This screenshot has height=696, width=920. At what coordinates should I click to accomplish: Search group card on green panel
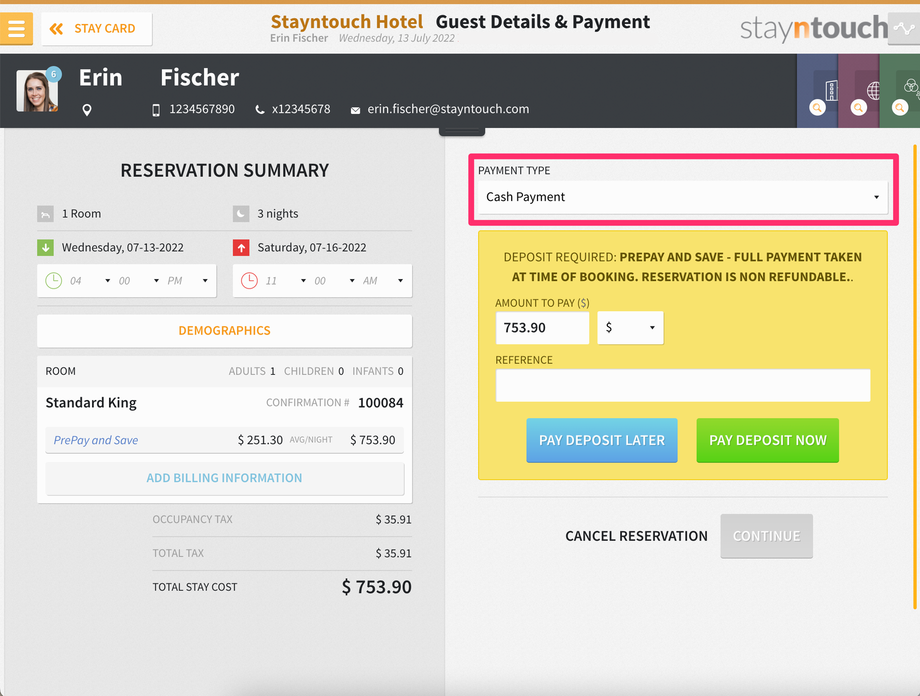[899, 108]
